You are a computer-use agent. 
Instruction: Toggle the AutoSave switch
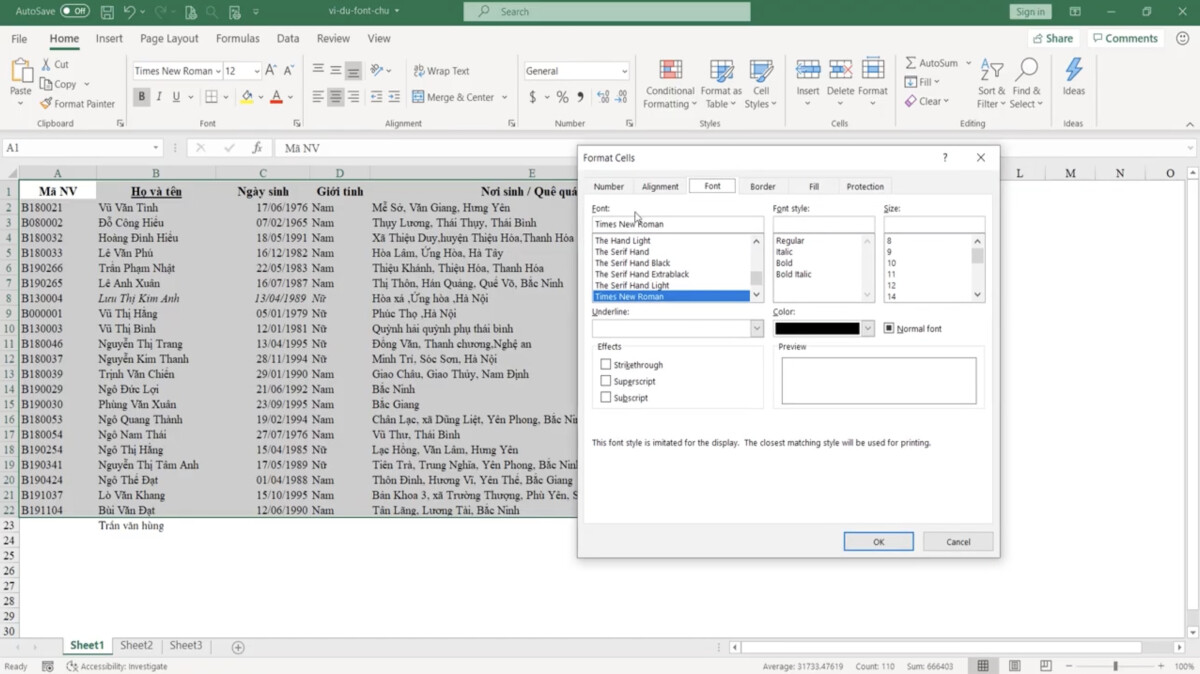(74, 11)
